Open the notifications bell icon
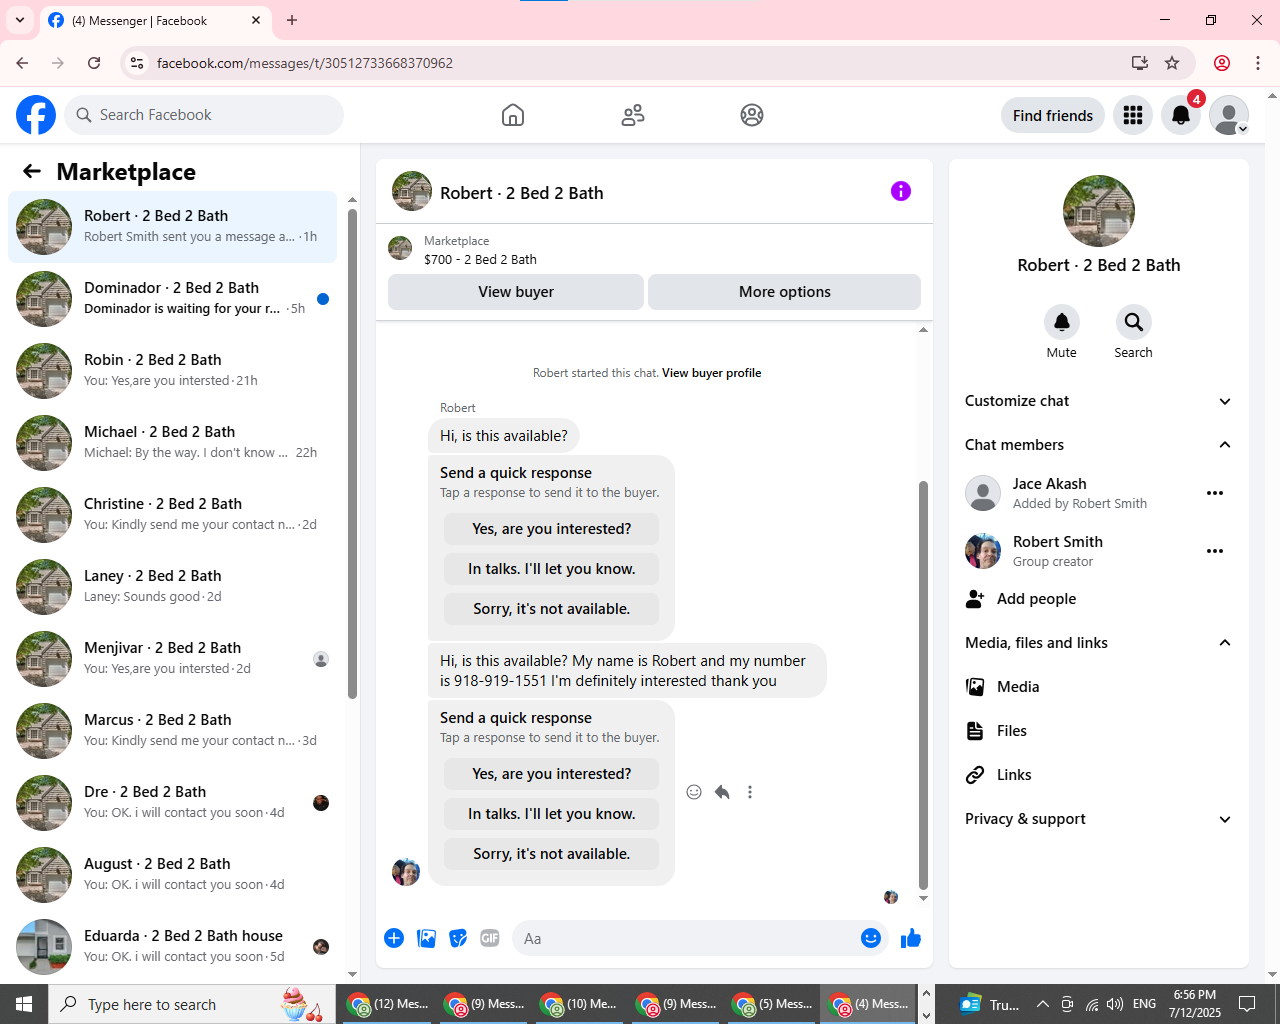 pos(1181,115)
